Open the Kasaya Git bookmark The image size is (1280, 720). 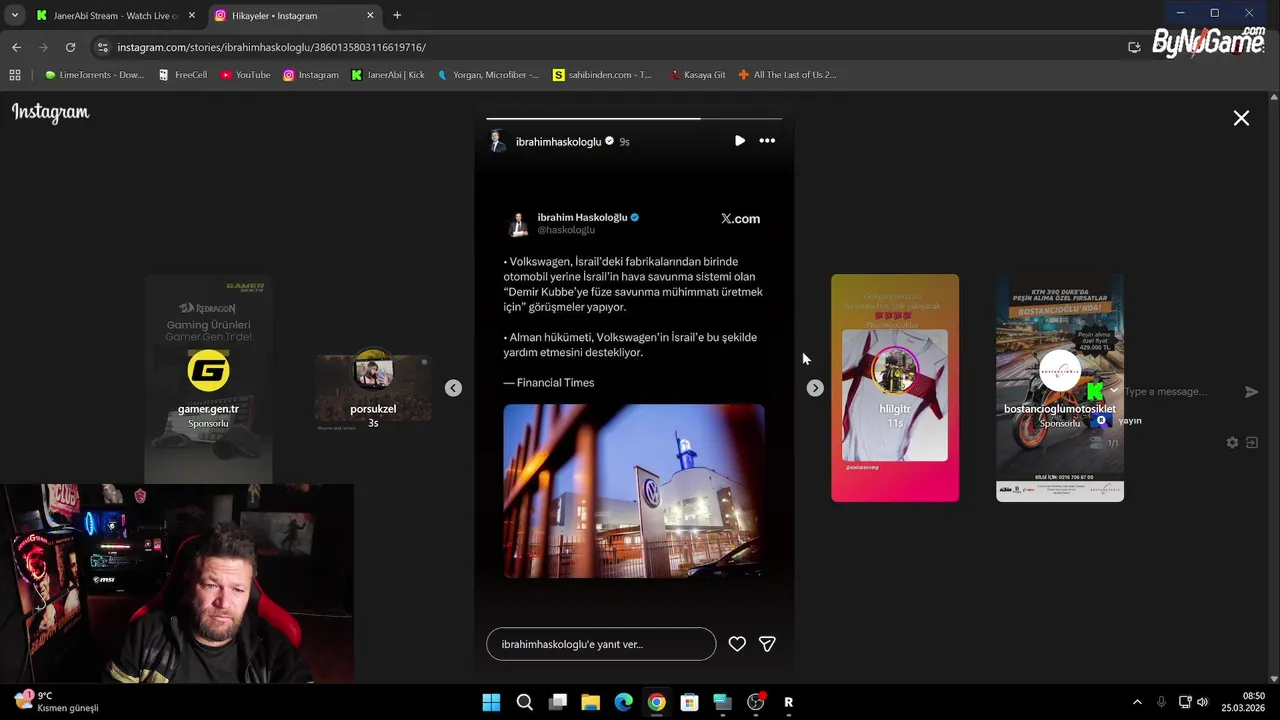point(697,75)
